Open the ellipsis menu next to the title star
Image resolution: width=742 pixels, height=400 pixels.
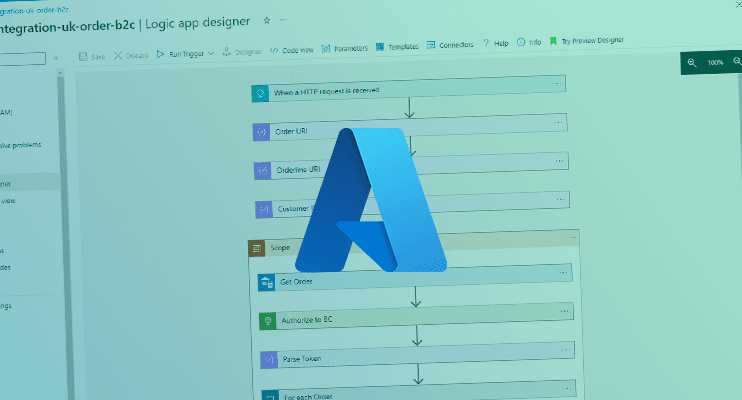283,19
